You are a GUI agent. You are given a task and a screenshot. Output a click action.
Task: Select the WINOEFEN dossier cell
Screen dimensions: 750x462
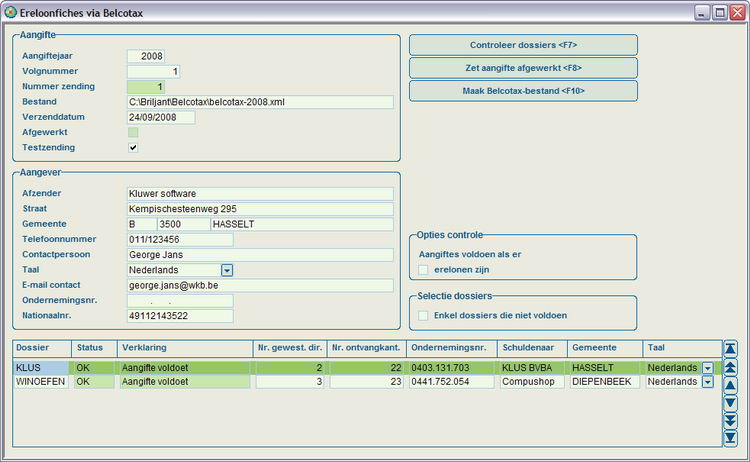click(x=41, y=382)
